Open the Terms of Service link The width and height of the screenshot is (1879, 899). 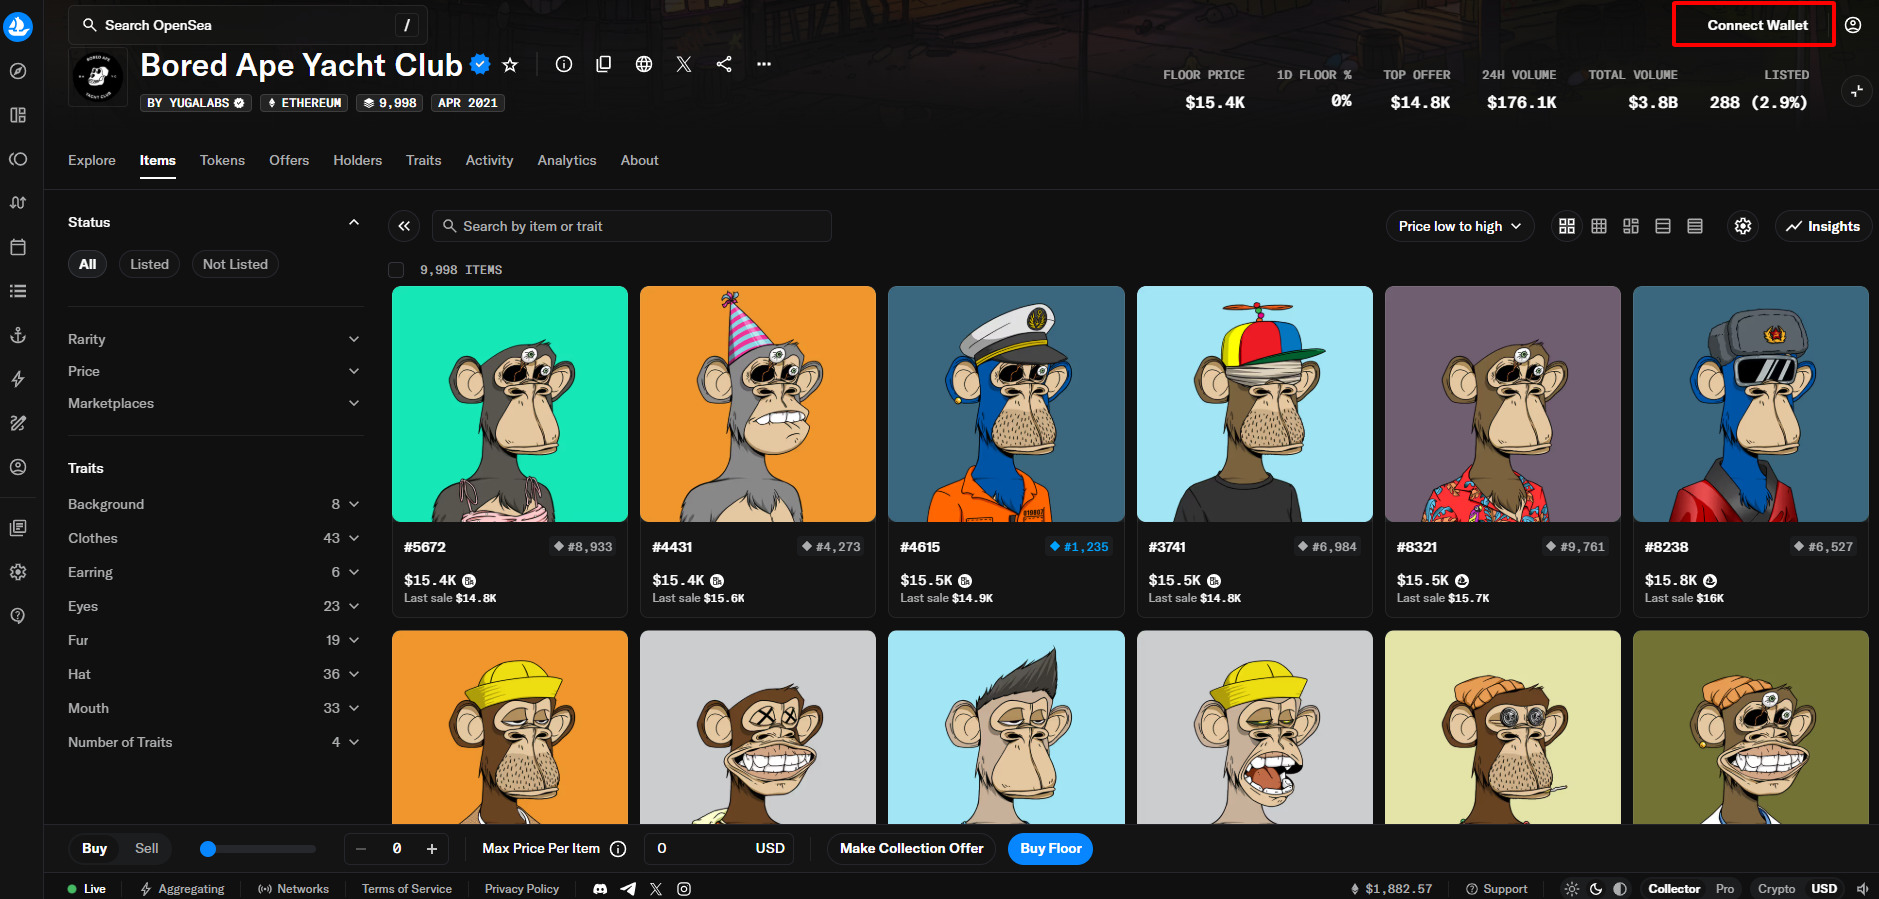(407, 889)
